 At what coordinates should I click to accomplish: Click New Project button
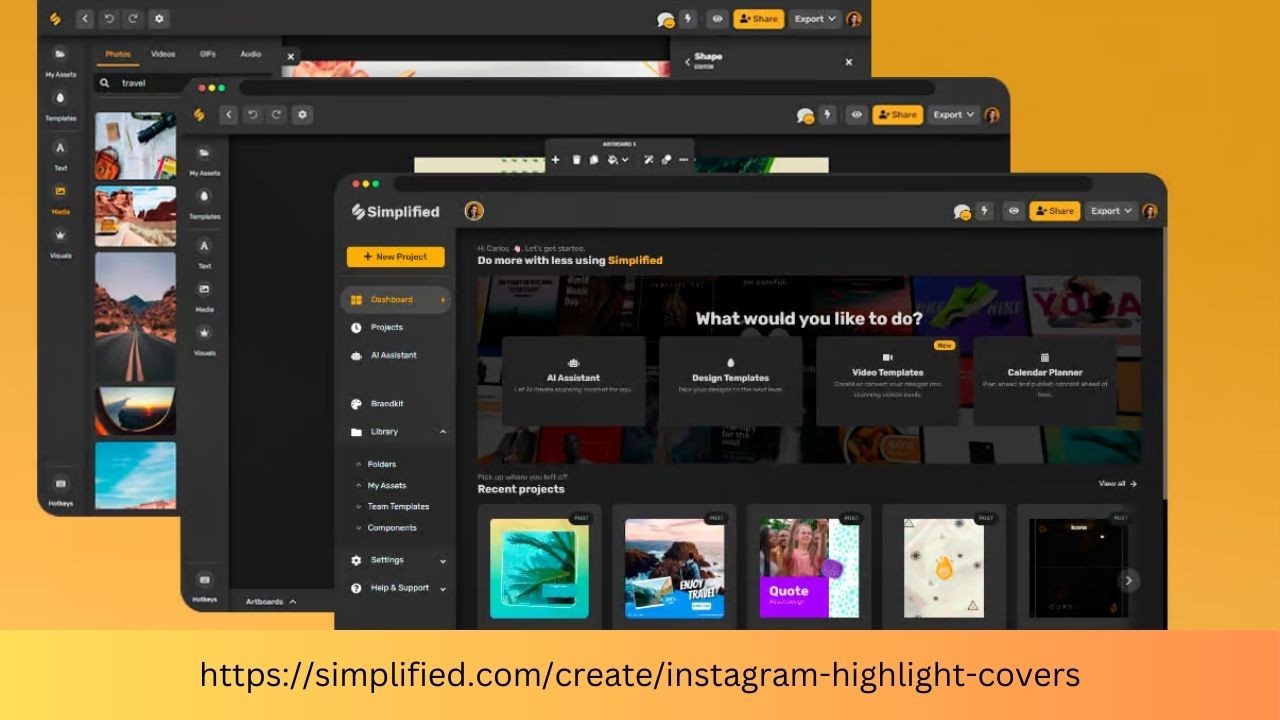coord(396,257)
